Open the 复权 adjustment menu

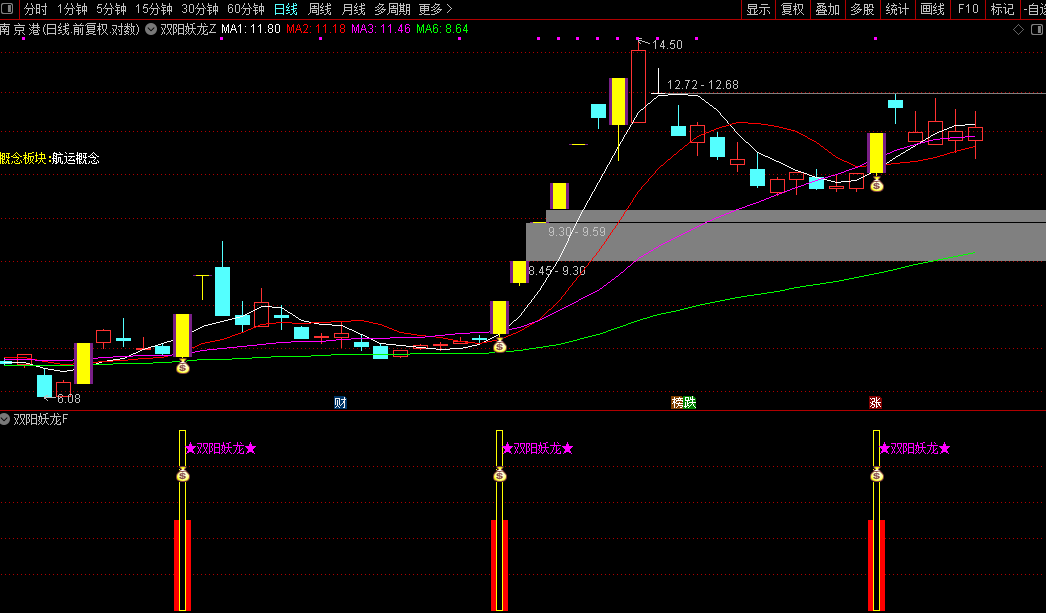pos(793,9)
